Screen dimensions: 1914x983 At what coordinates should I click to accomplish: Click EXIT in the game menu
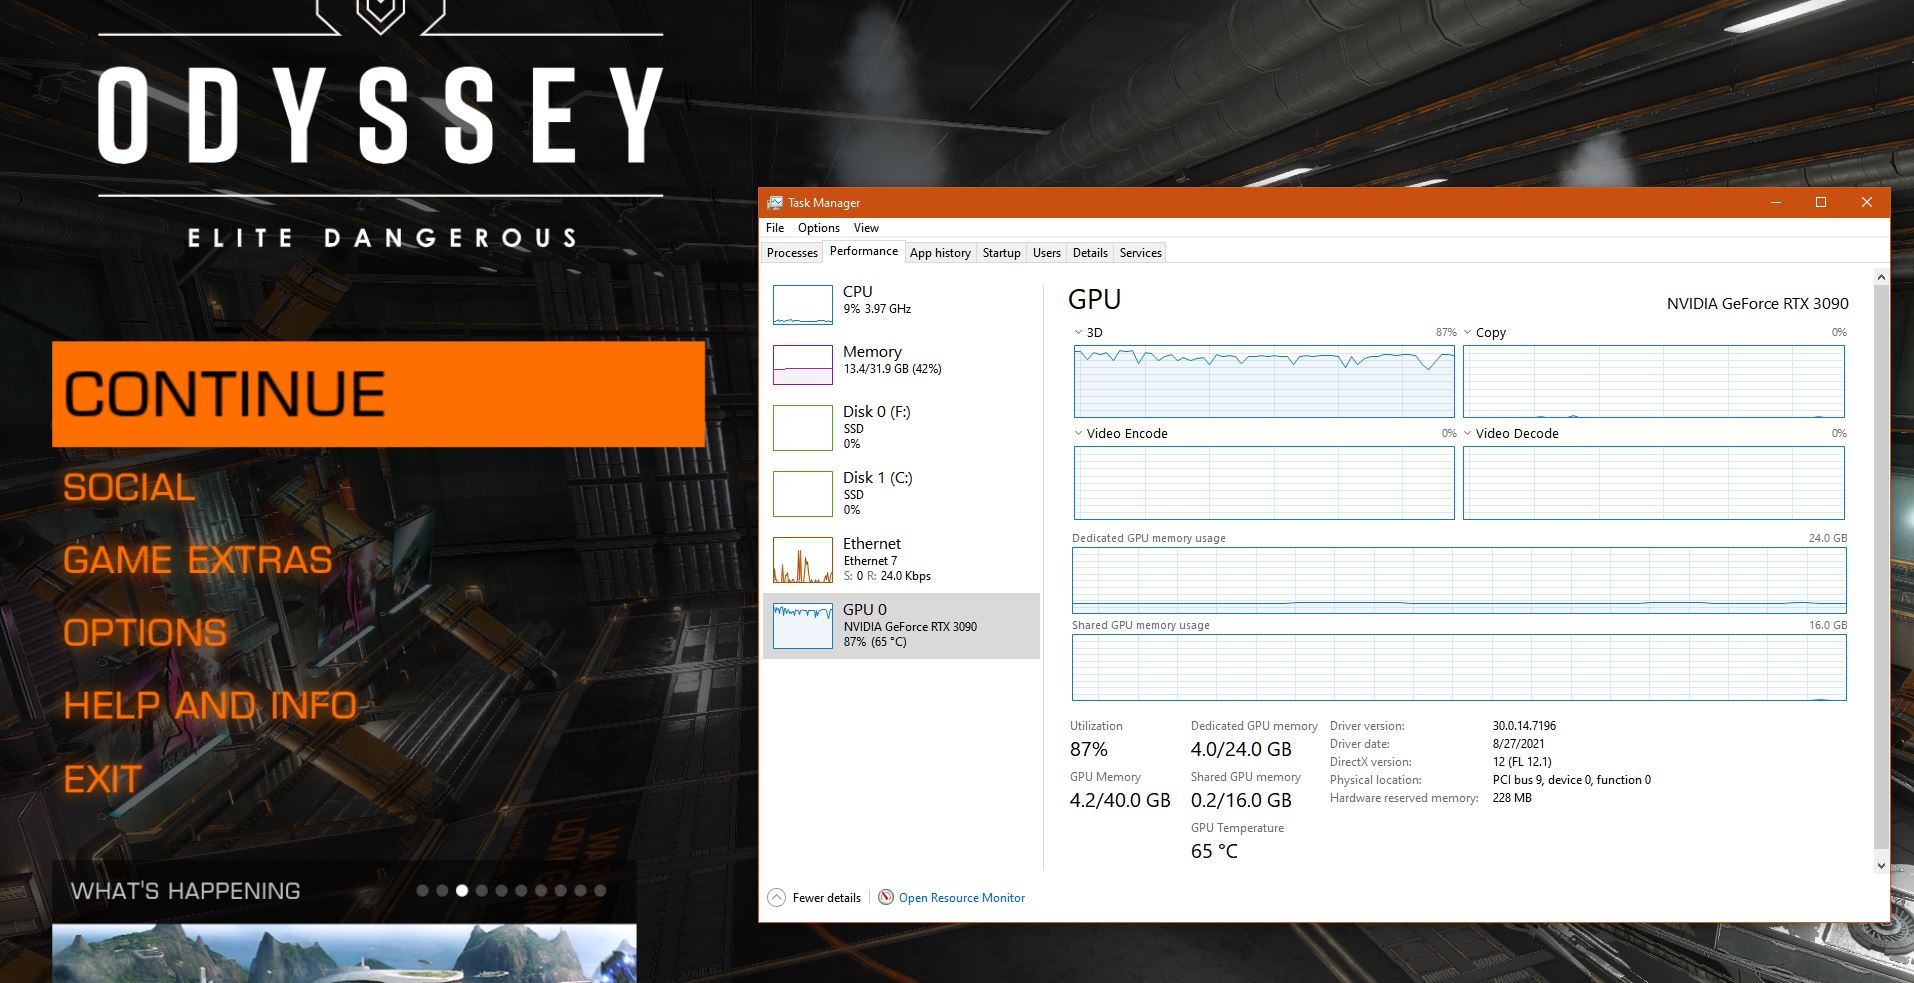(102, 779)
